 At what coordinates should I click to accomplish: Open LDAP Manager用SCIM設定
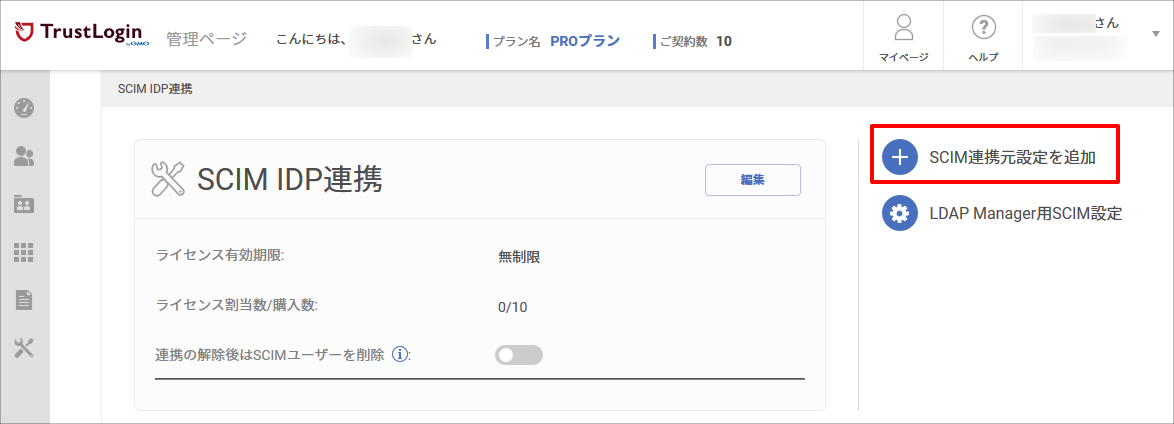[x=1026, y=213]
